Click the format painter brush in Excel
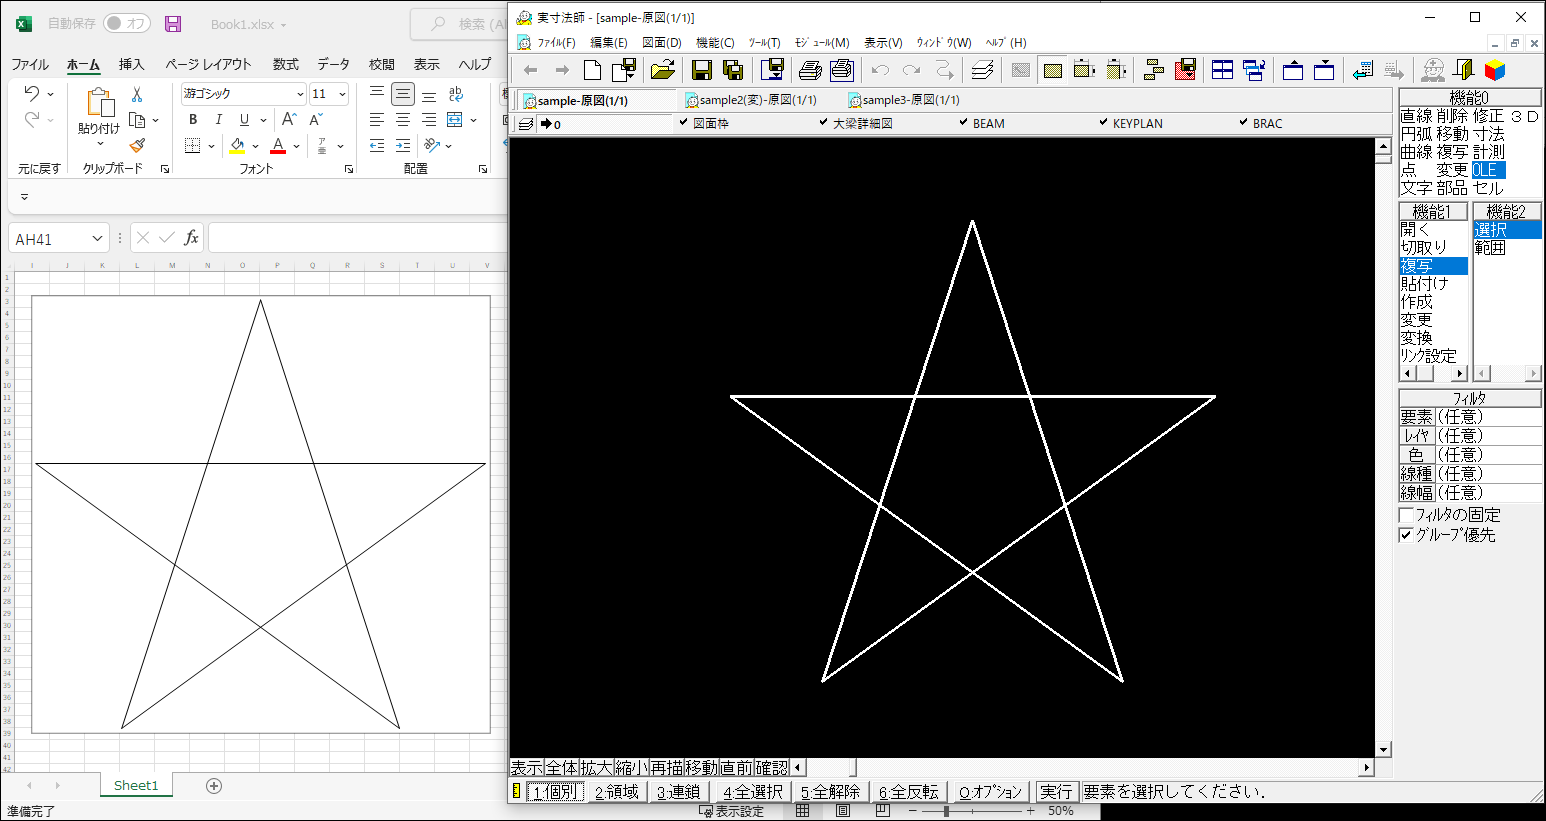Image resolution: width=1546 pixels, height=821 pixels. tap(137, 145)
